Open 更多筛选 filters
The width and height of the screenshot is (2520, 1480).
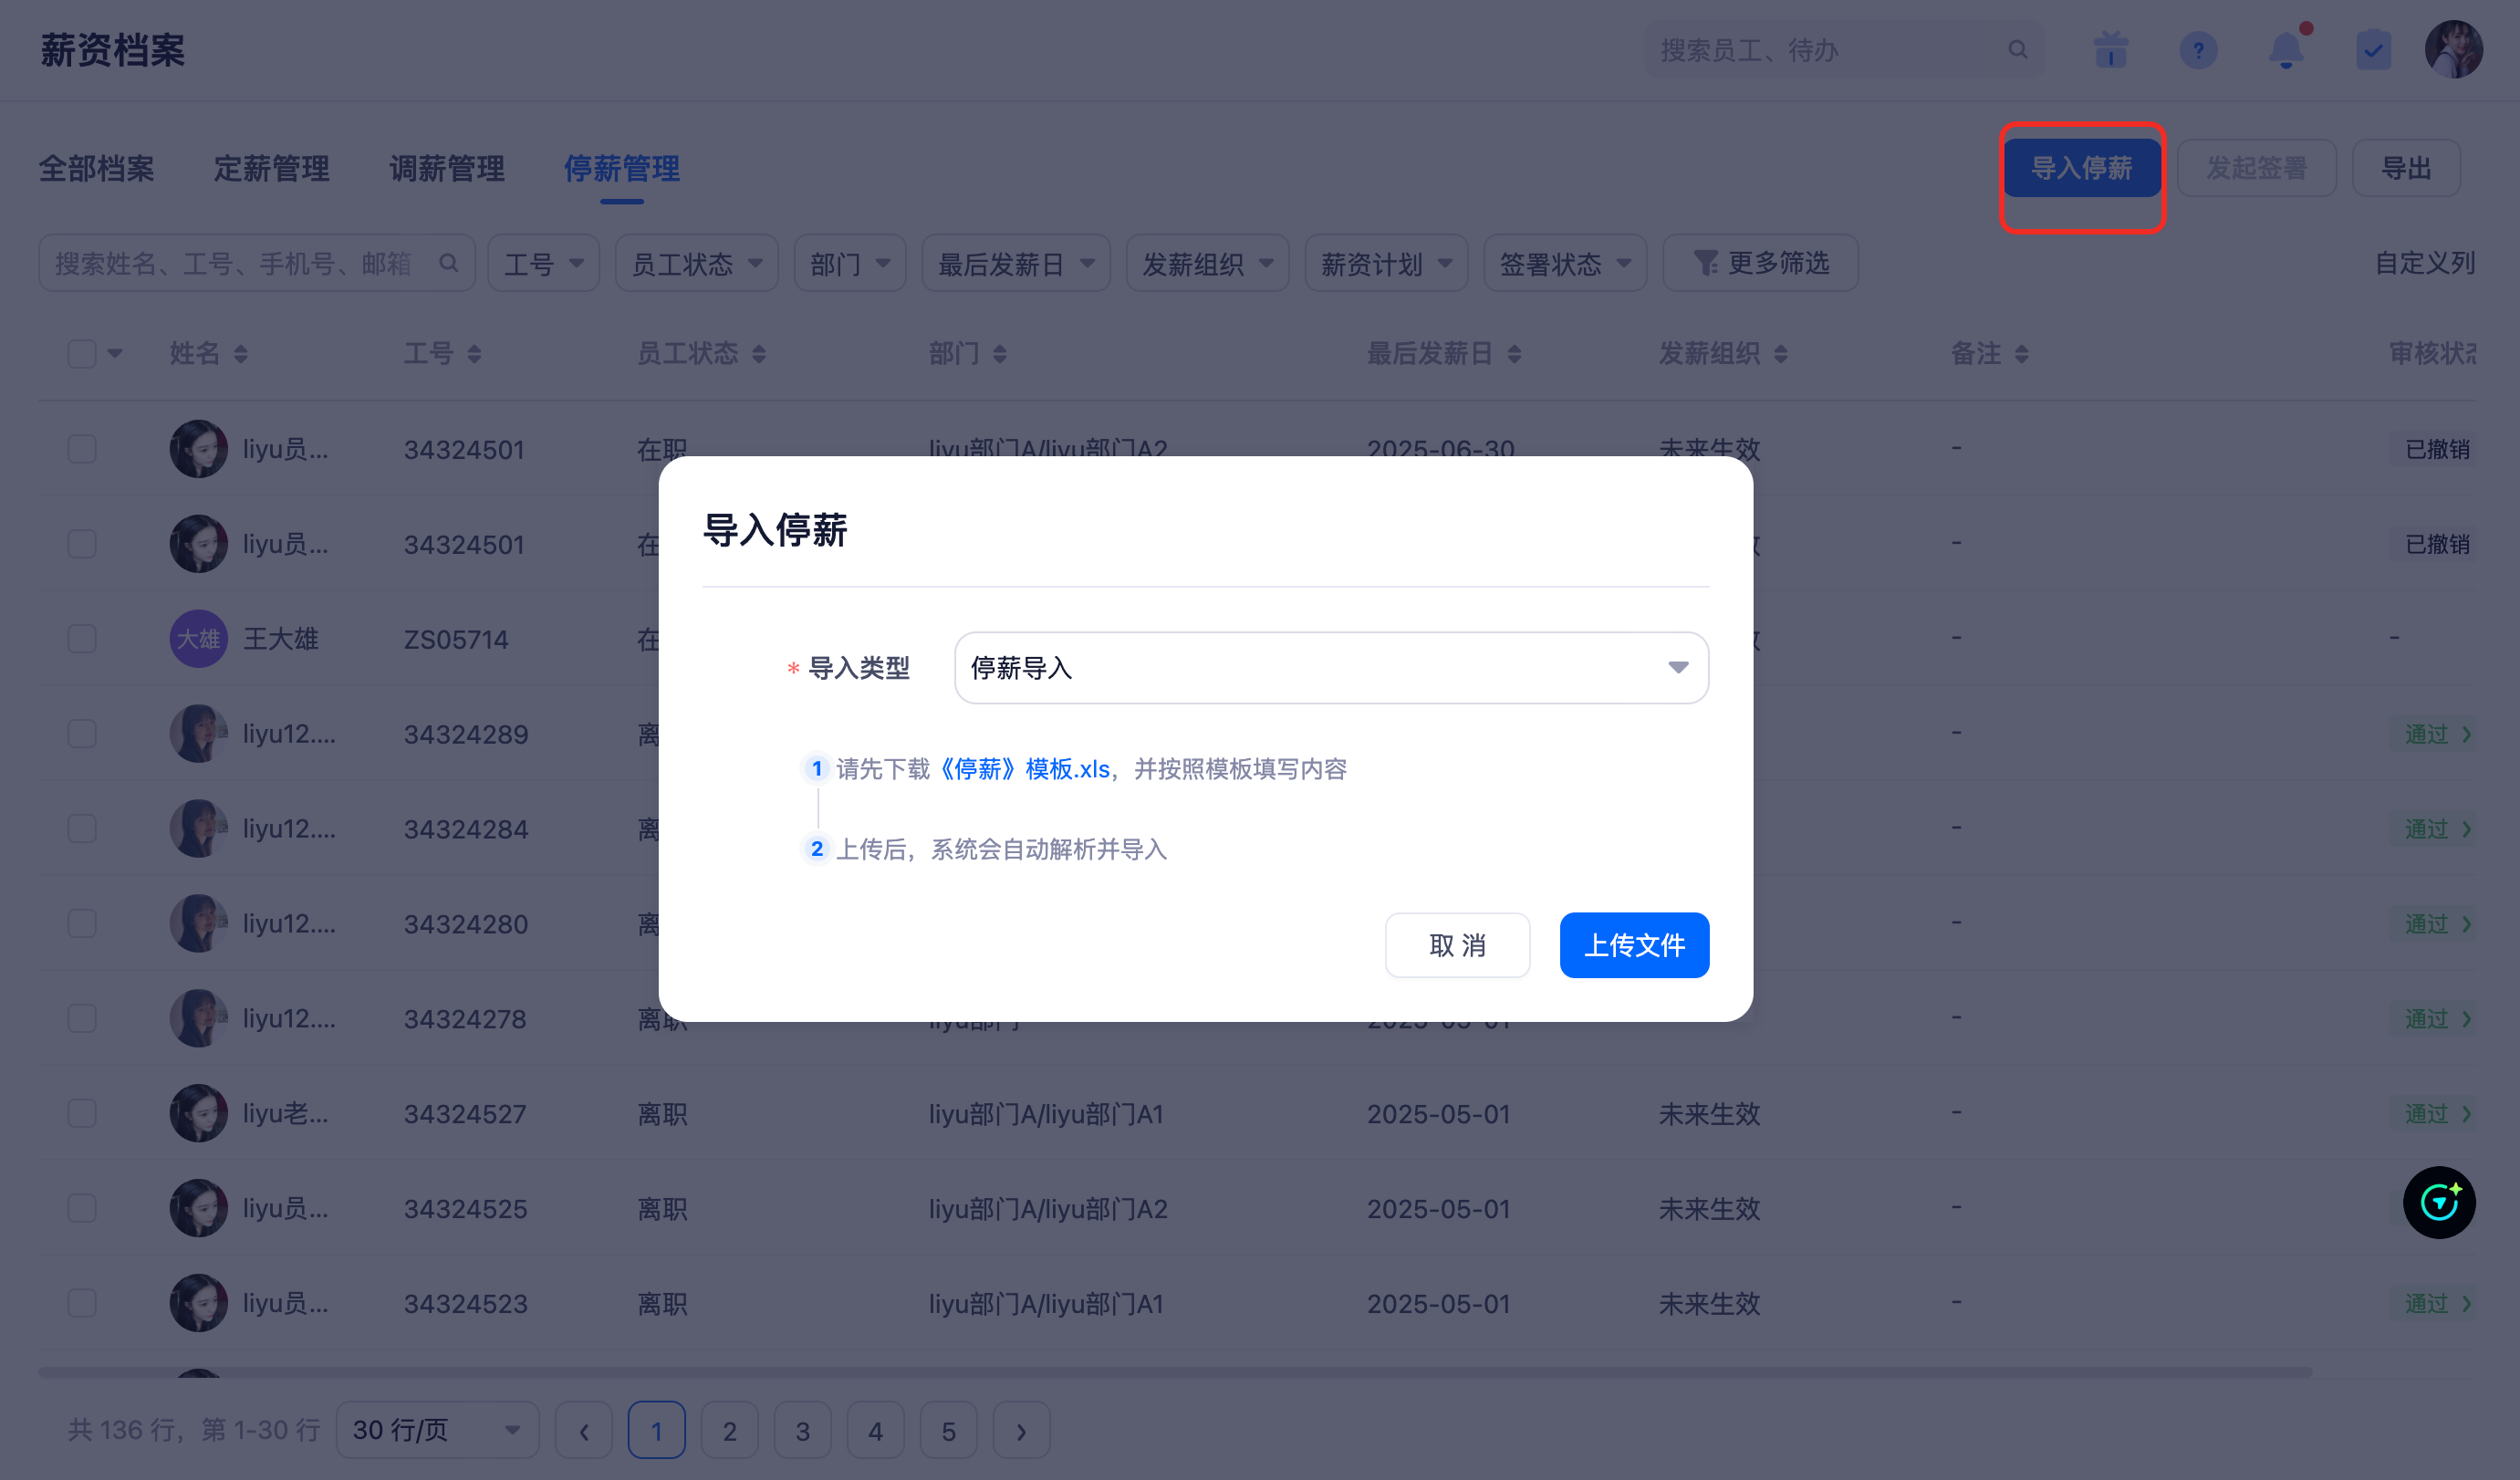tap(1760, 263)
